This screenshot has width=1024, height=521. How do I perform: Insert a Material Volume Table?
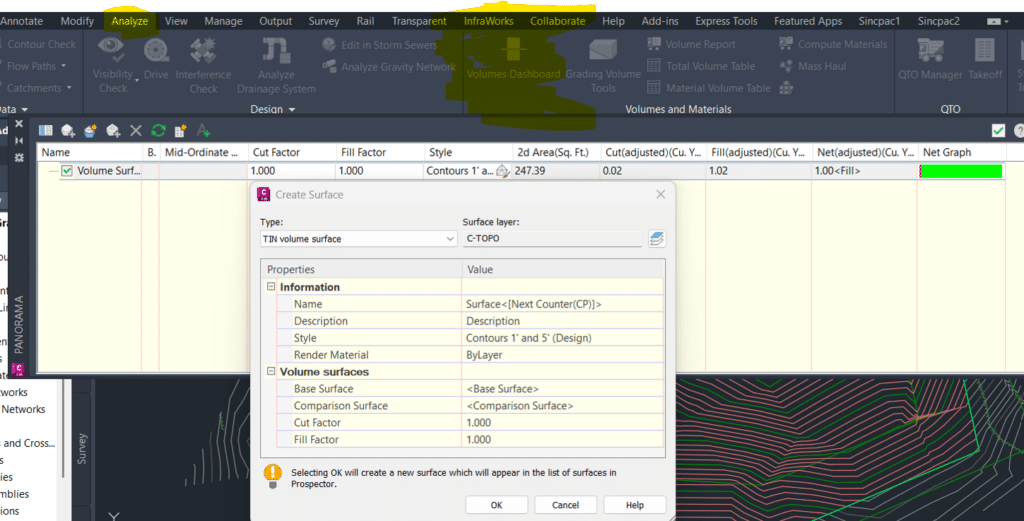point(709,87)
